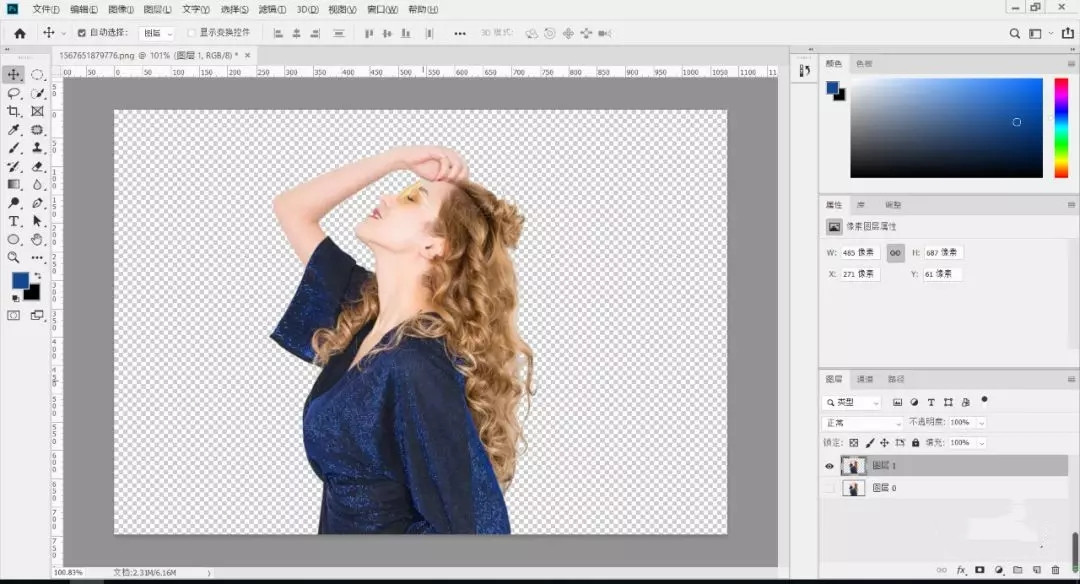Screen dimensions: 1080x584
Task: Select the Zoom magnifier tool
Action: [x=14, y=258]
